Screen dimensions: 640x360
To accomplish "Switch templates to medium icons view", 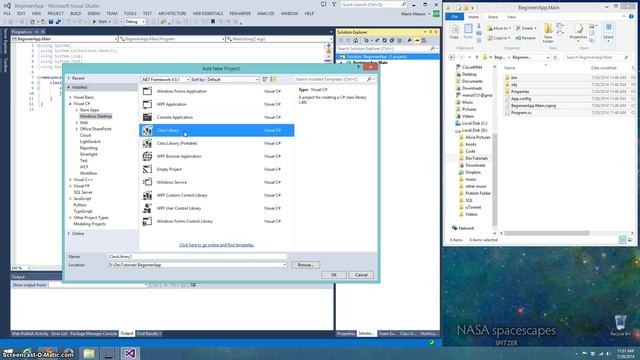I will pyautogui.click(x=273, y=79).
